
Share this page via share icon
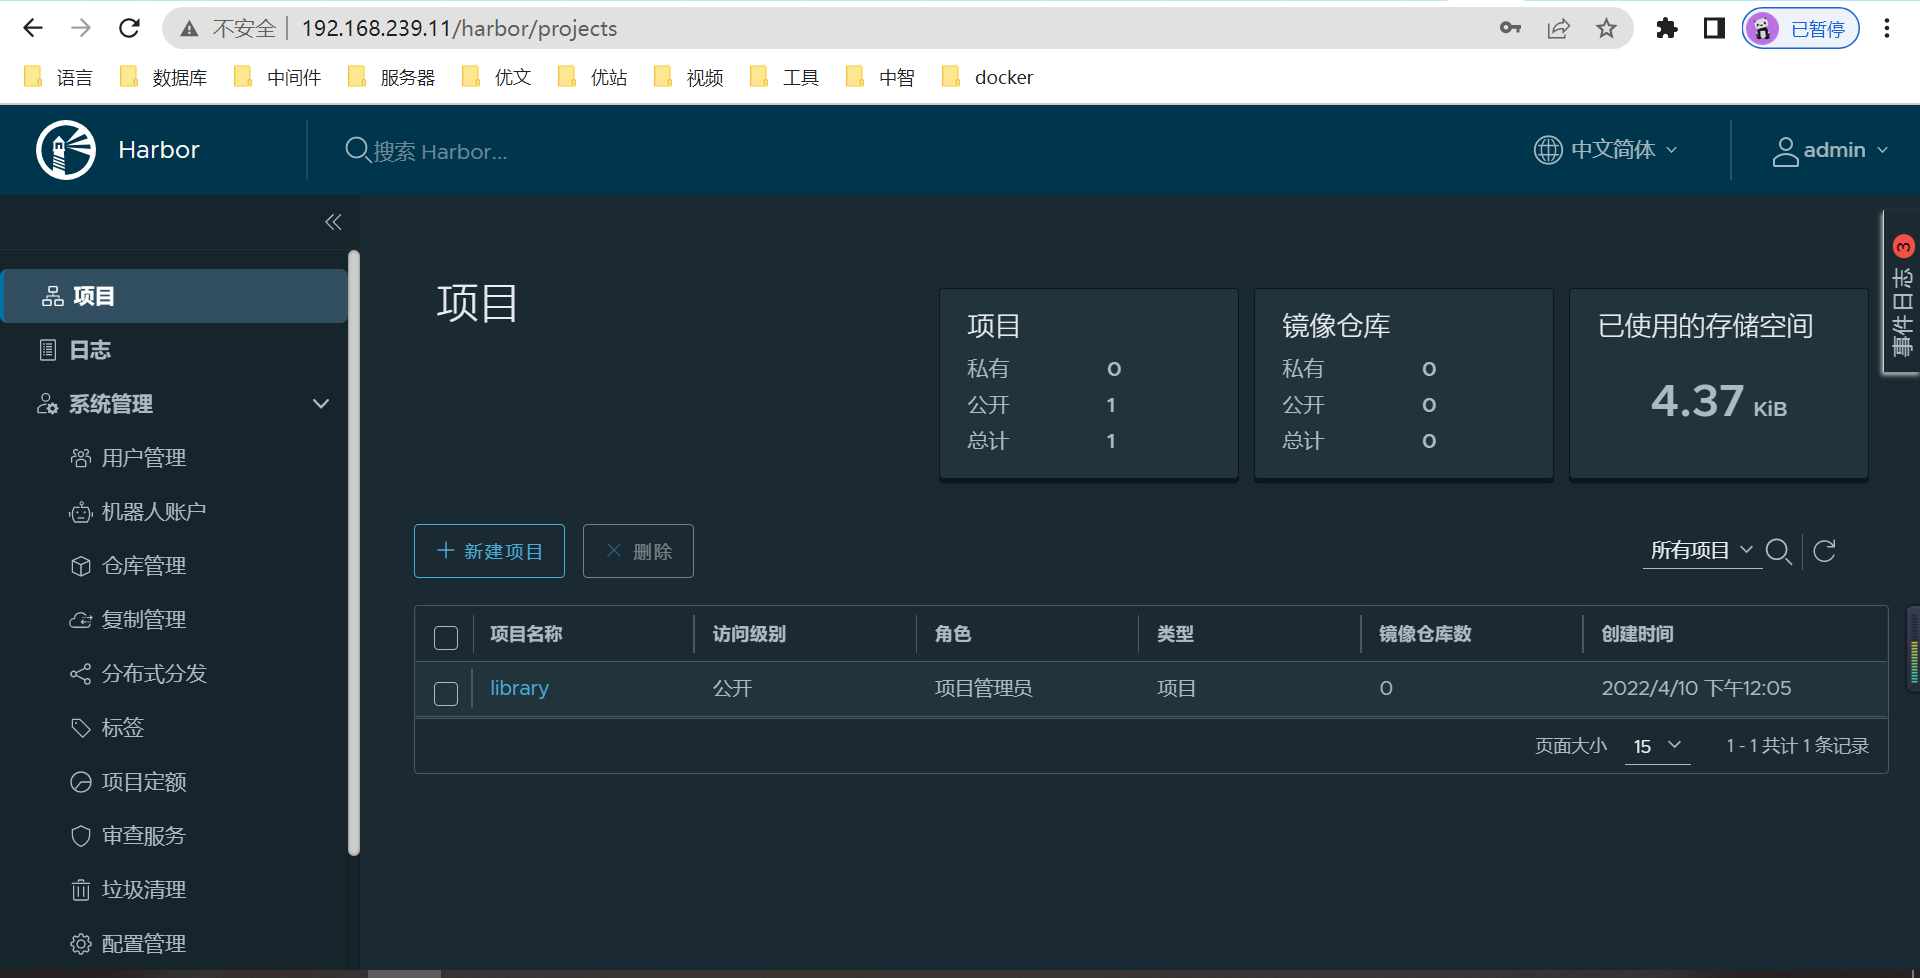pos(1558,28)
